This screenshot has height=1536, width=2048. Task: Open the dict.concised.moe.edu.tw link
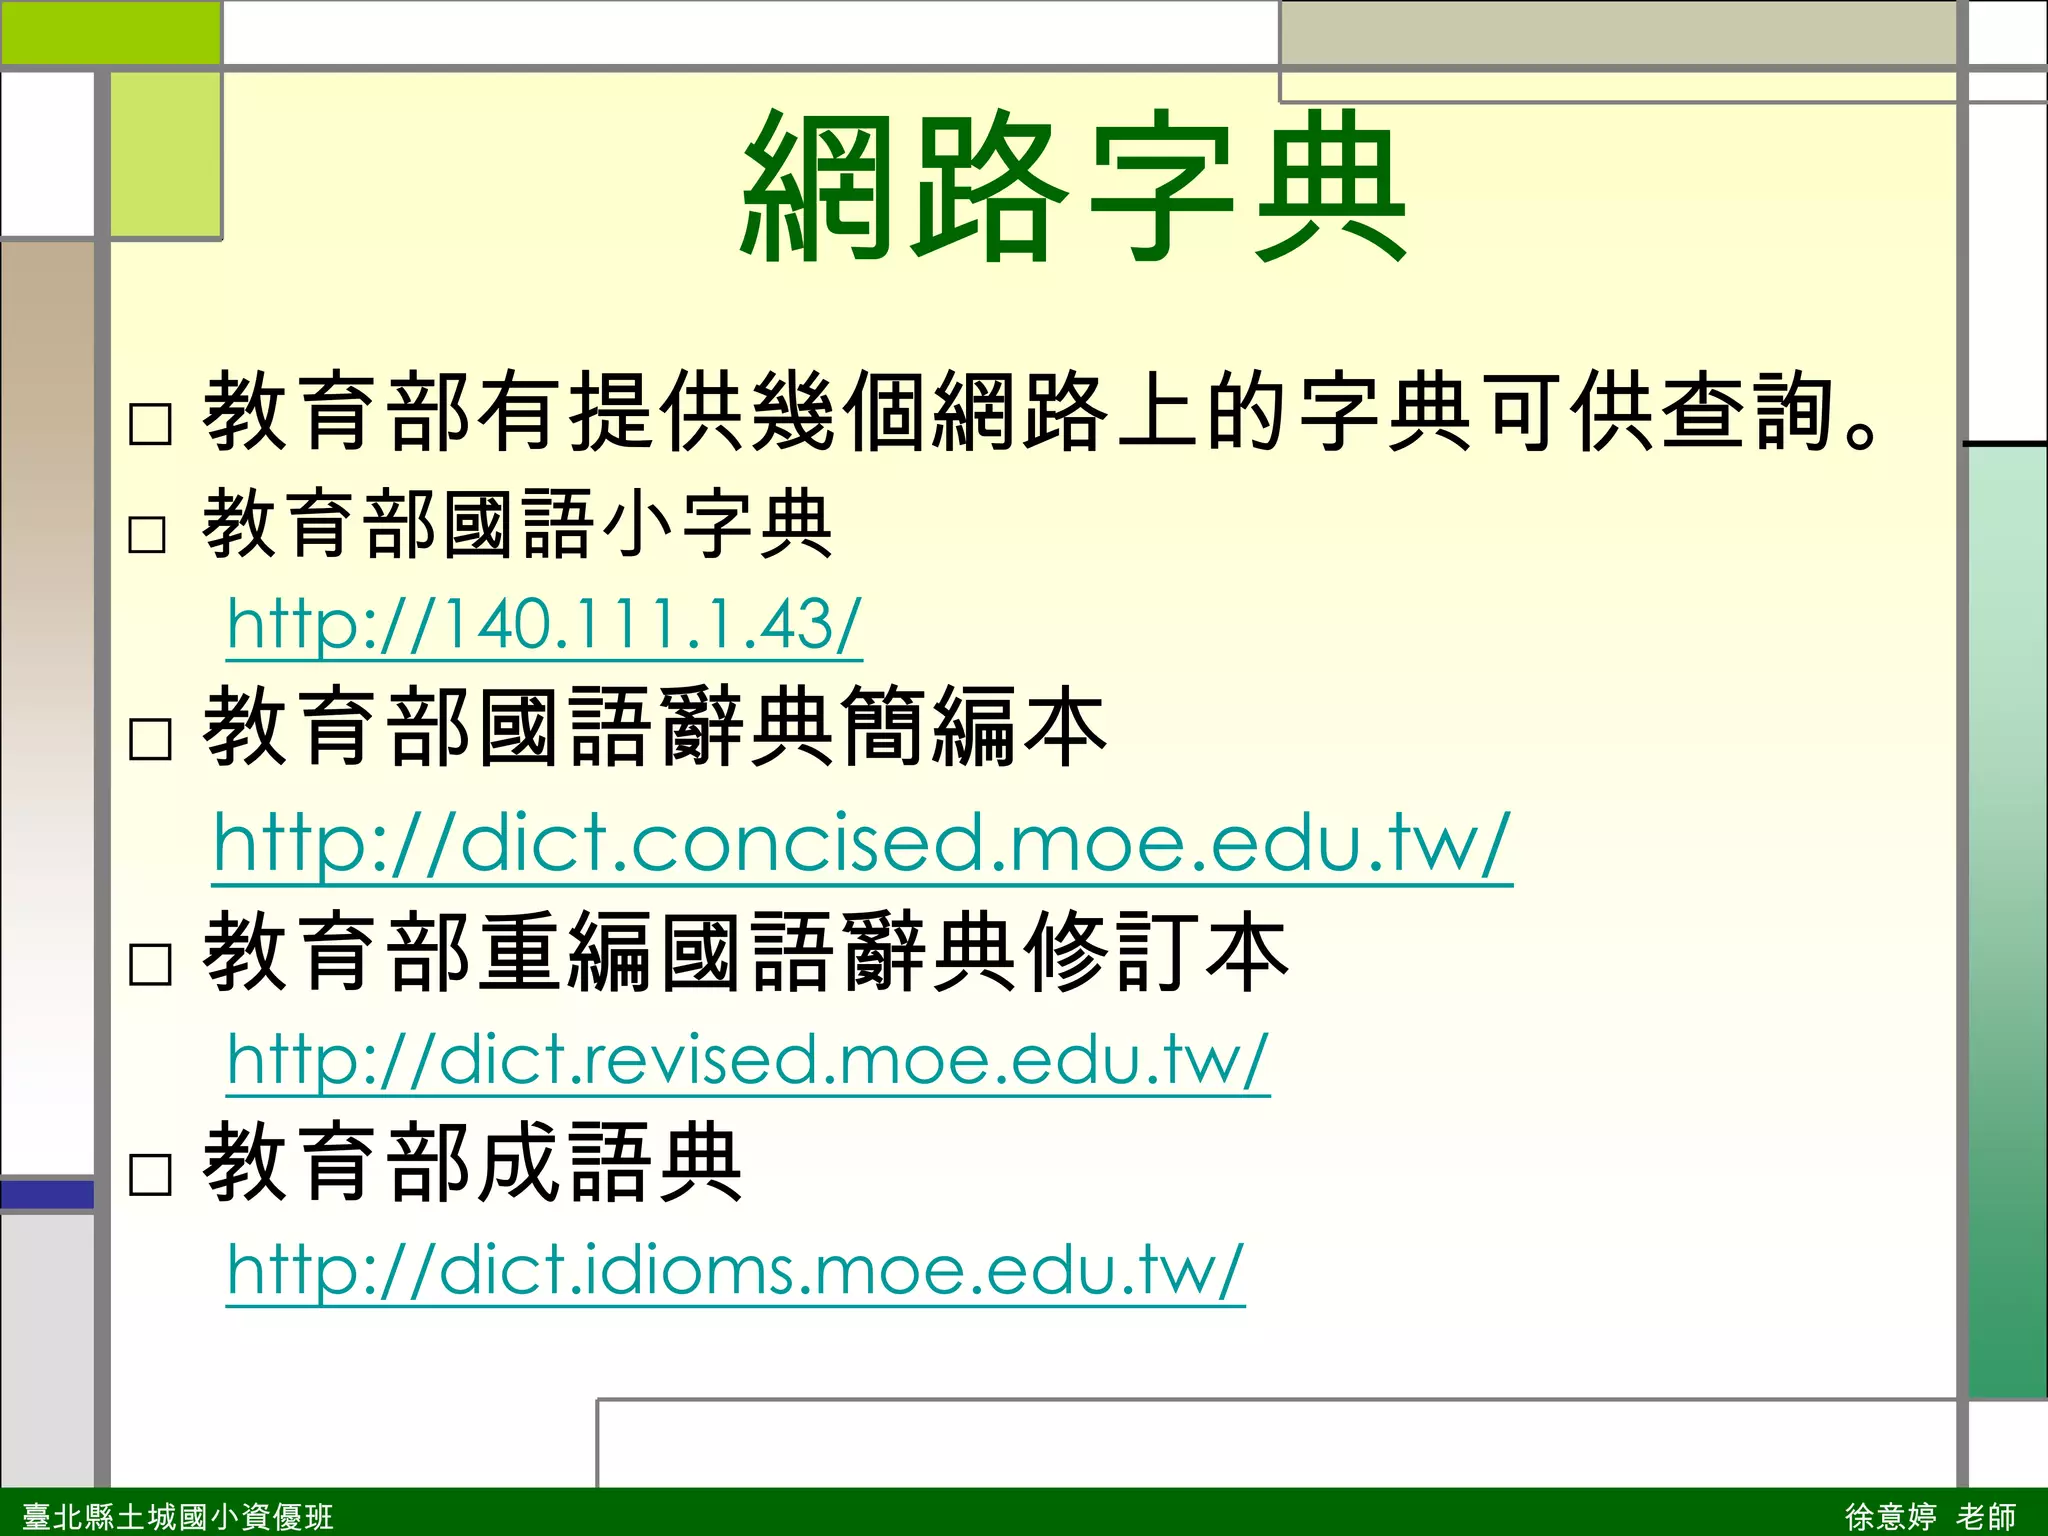862,845
